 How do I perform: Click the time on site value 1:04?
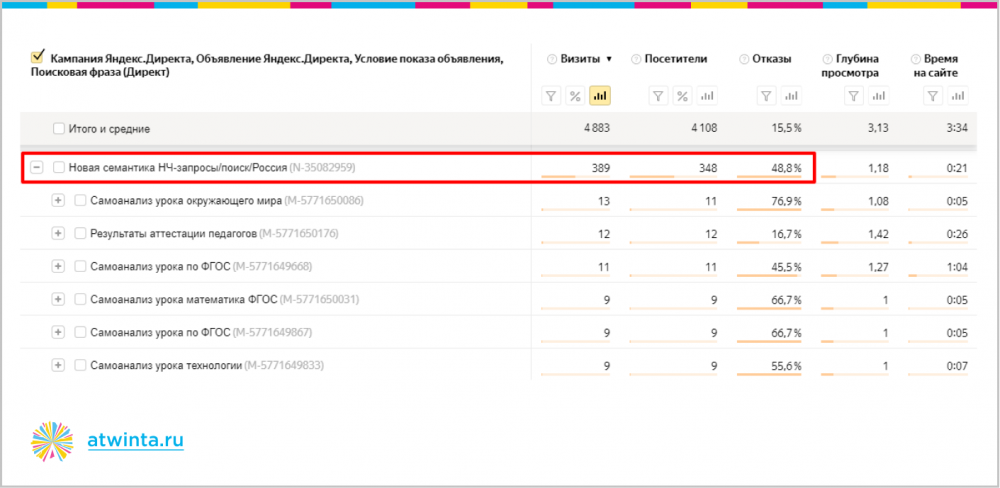[957, 267]
